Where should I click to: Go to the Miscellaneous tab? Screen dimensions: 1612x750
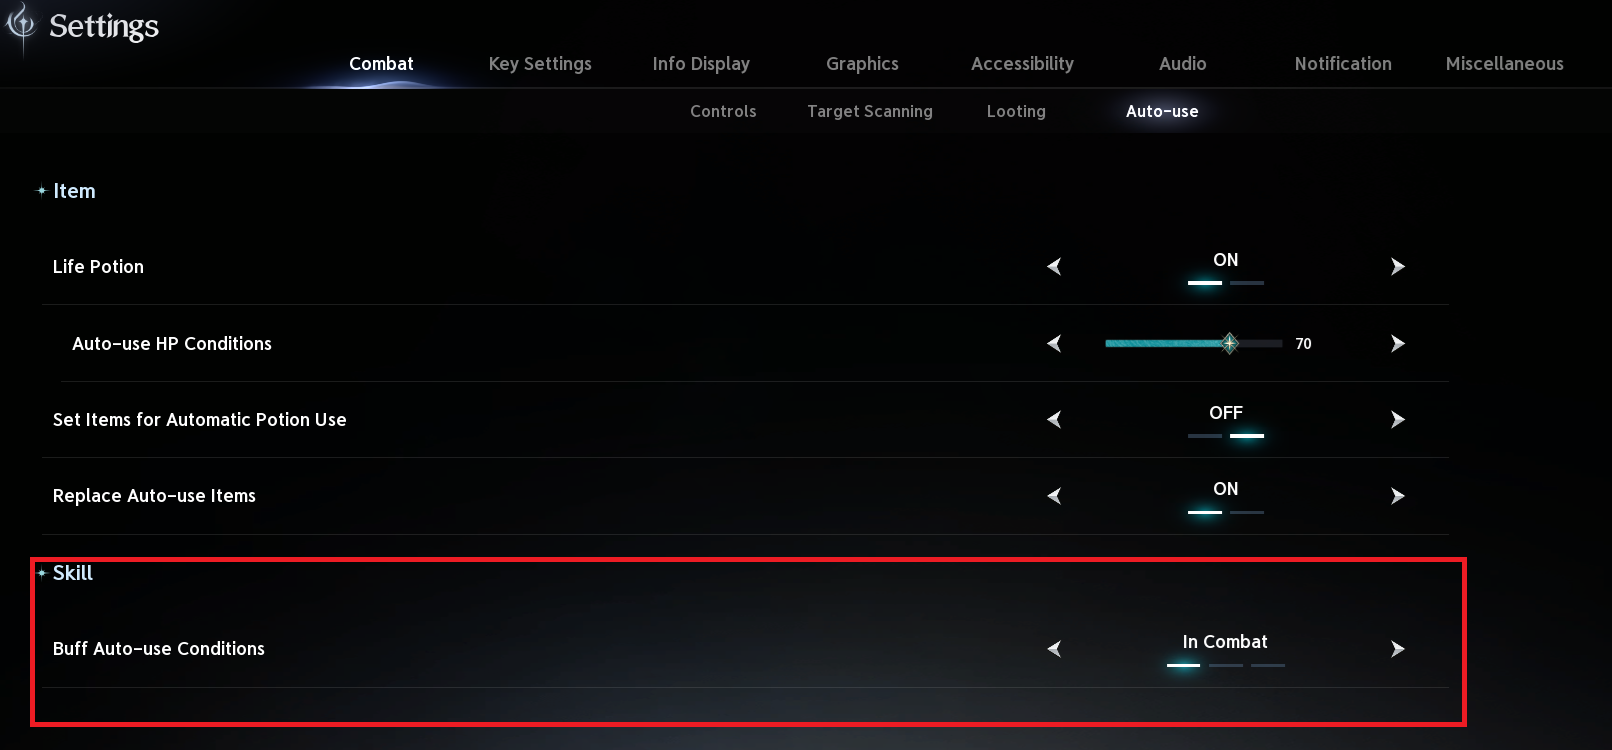(1505, 64)
